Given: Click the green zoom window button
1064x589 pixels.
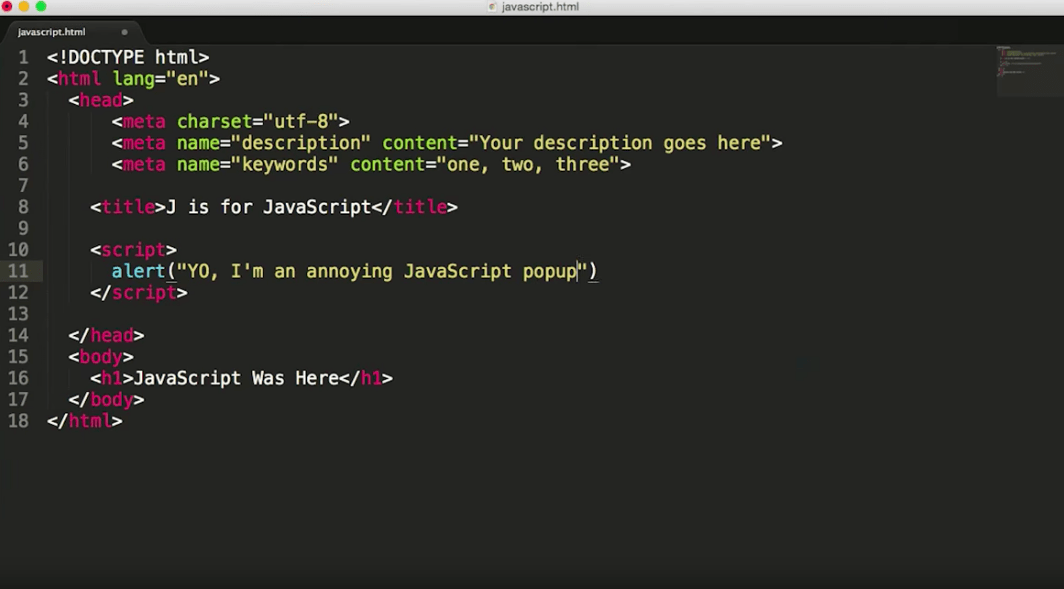Looking at the screenshot, I should 41,8.
